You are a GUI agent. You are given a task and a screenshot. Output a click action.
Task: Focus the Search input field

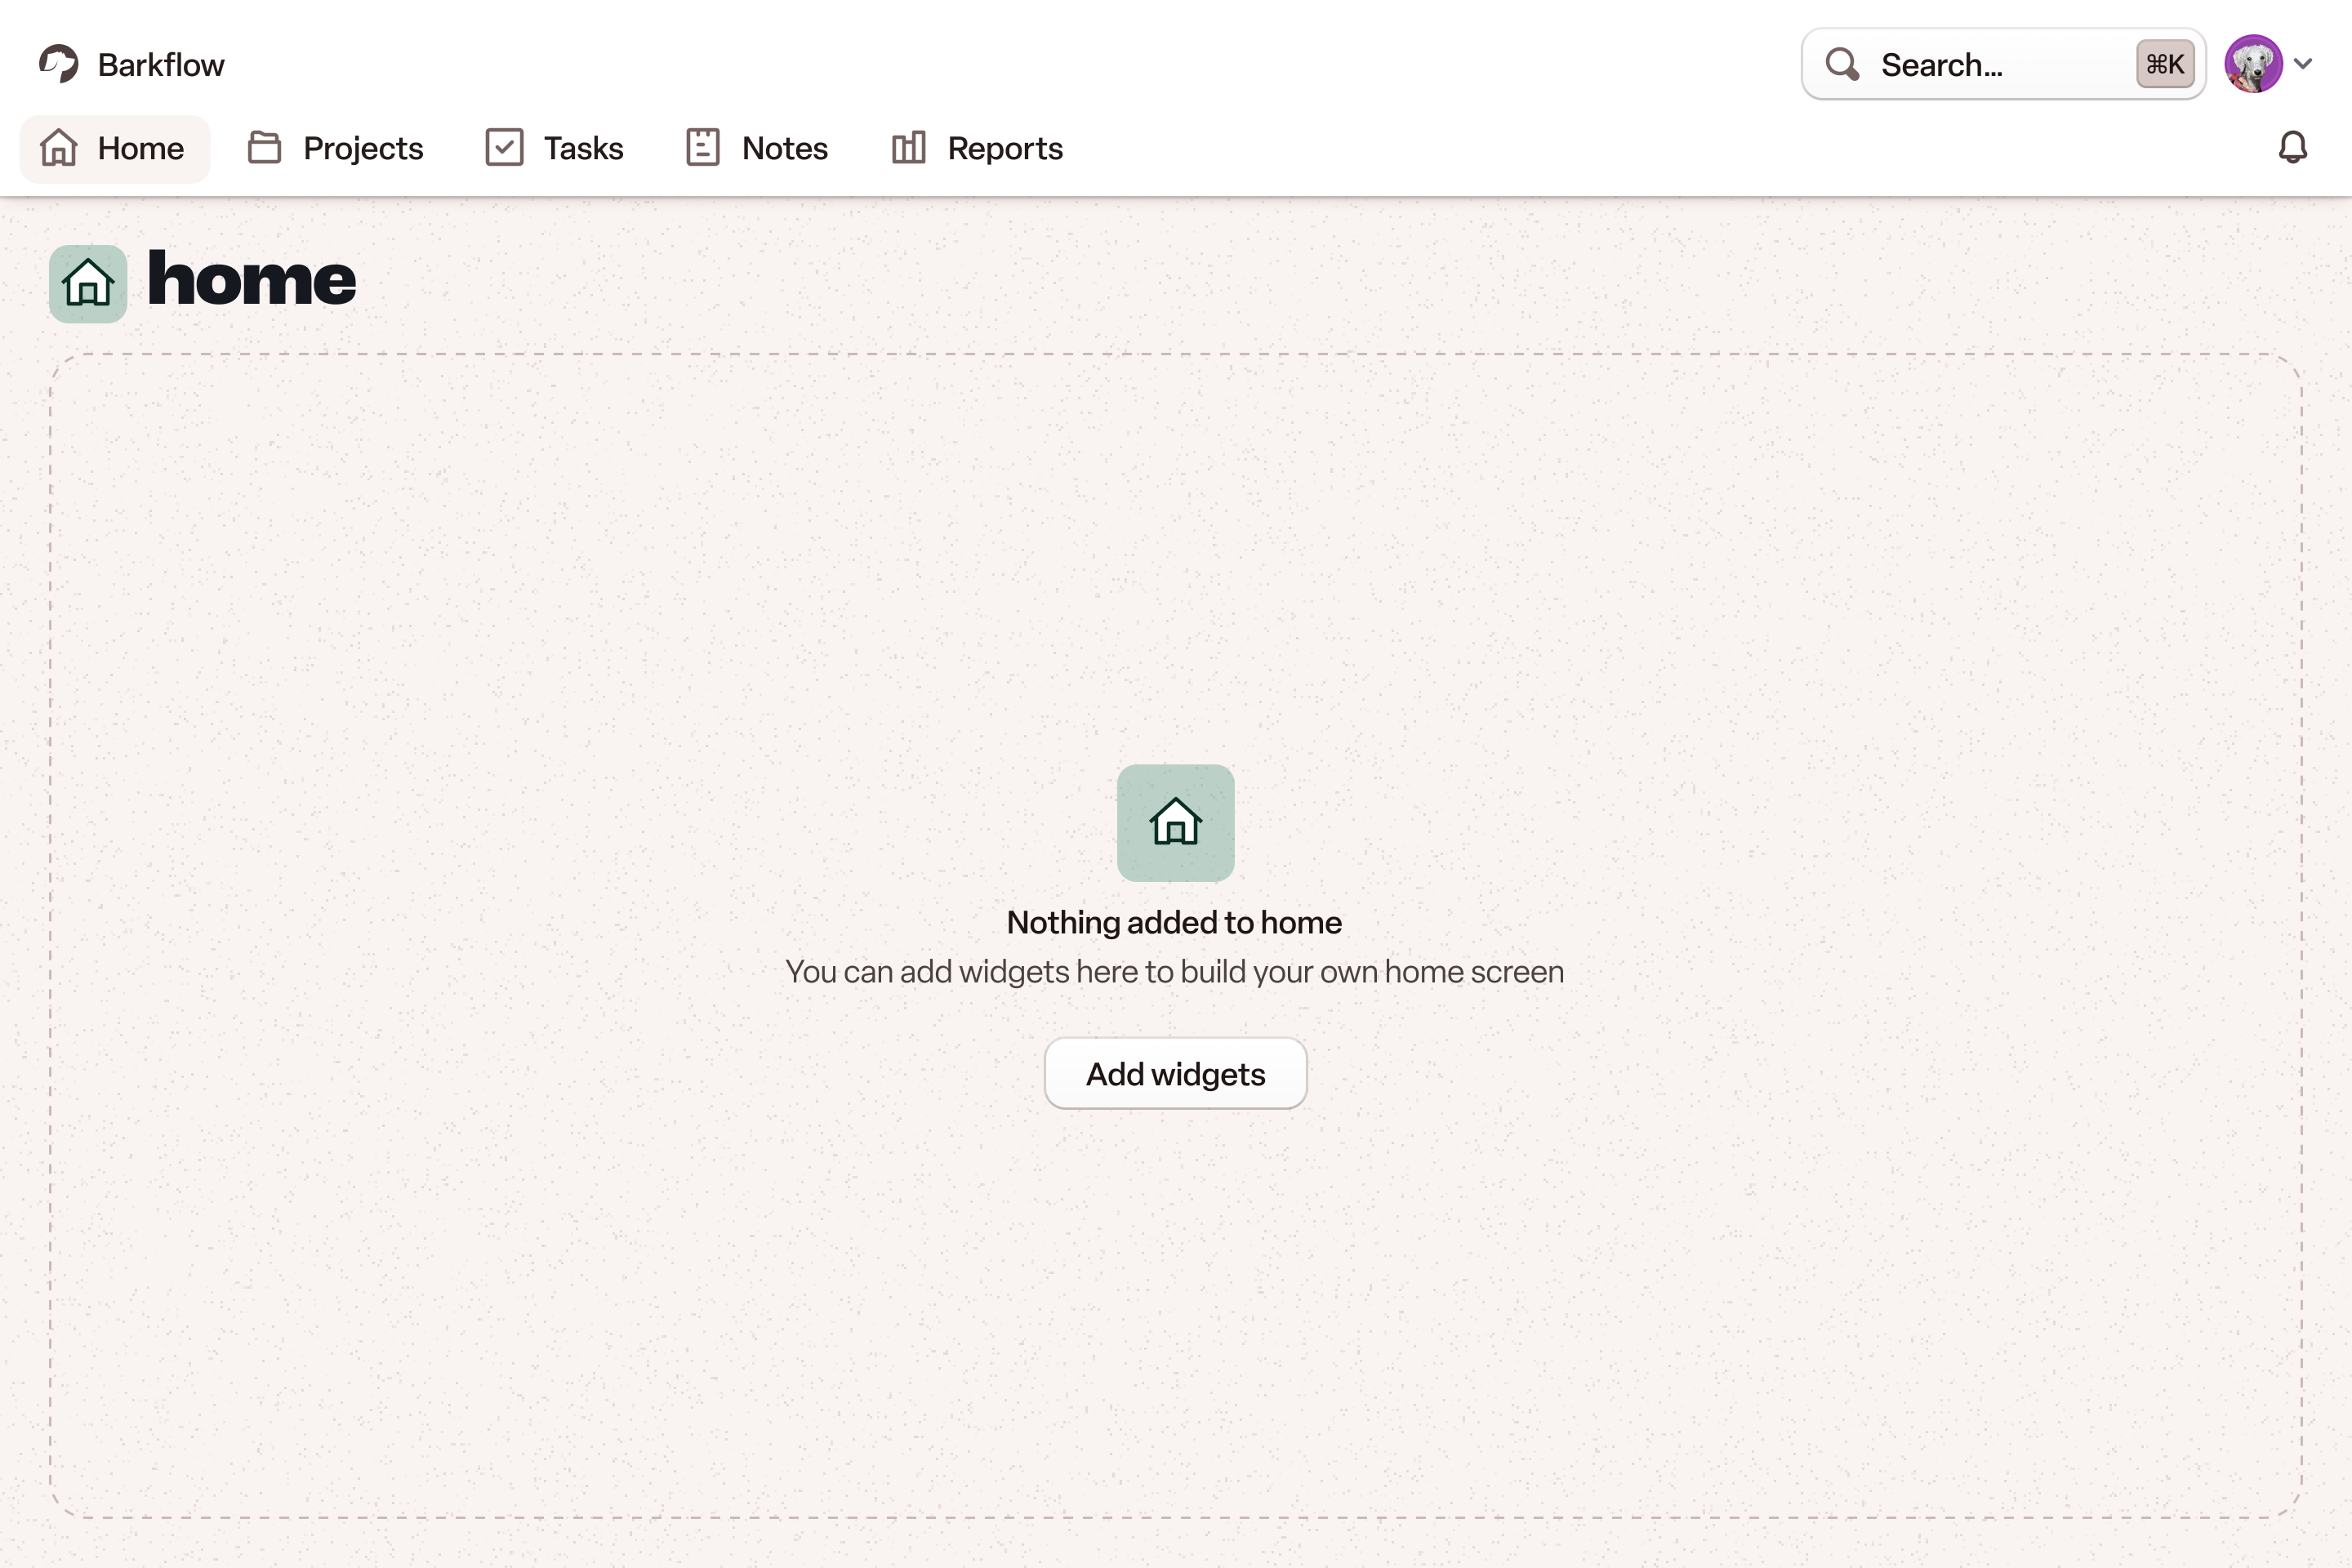click(x=1990, y=65)
